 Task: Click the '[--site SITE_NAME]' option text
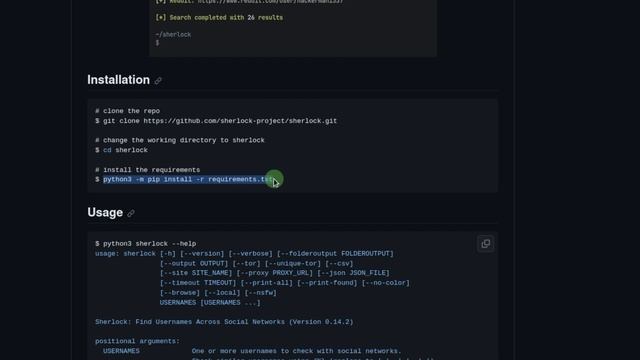[x=196, y=273]
